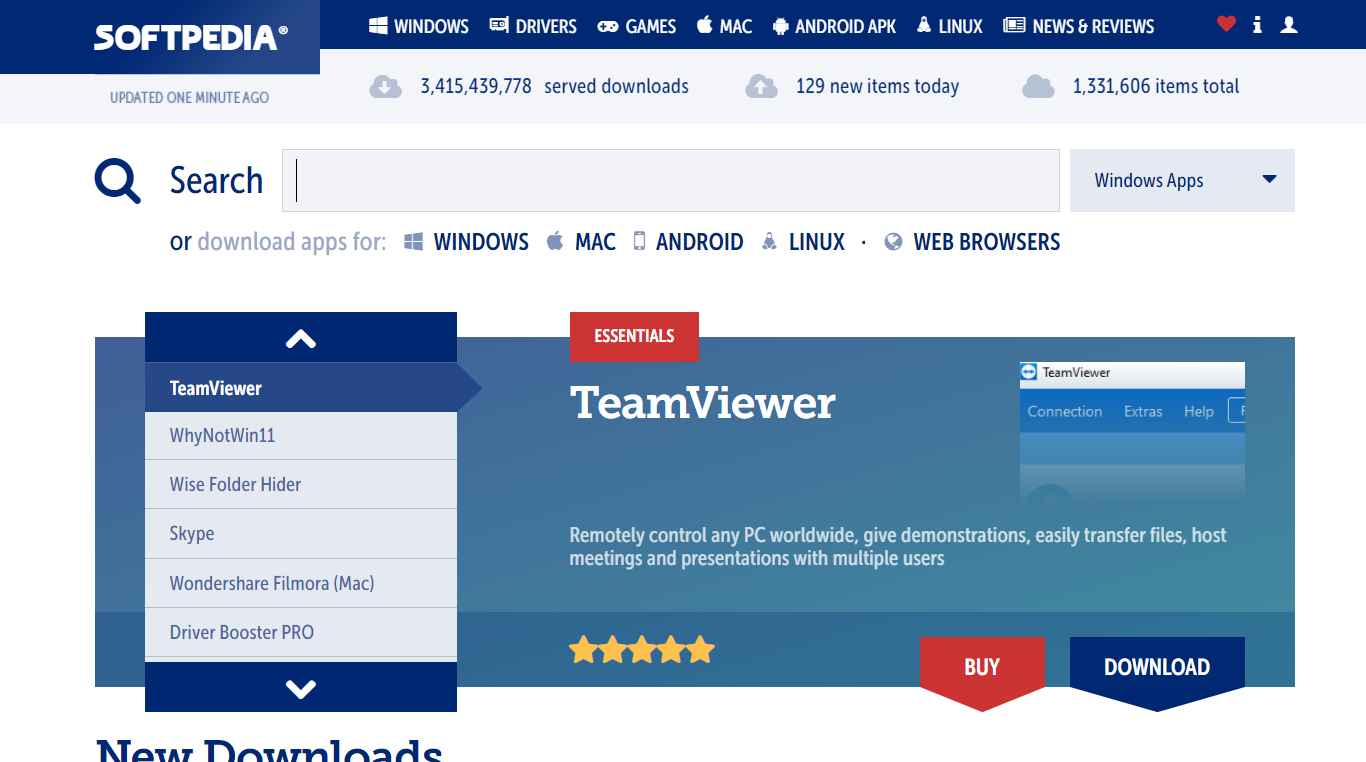Image resolution: width=1366 pixels, height=762 pixels.
Task: Click the '1,331,606 items total' text
Action: [1156, 86]
